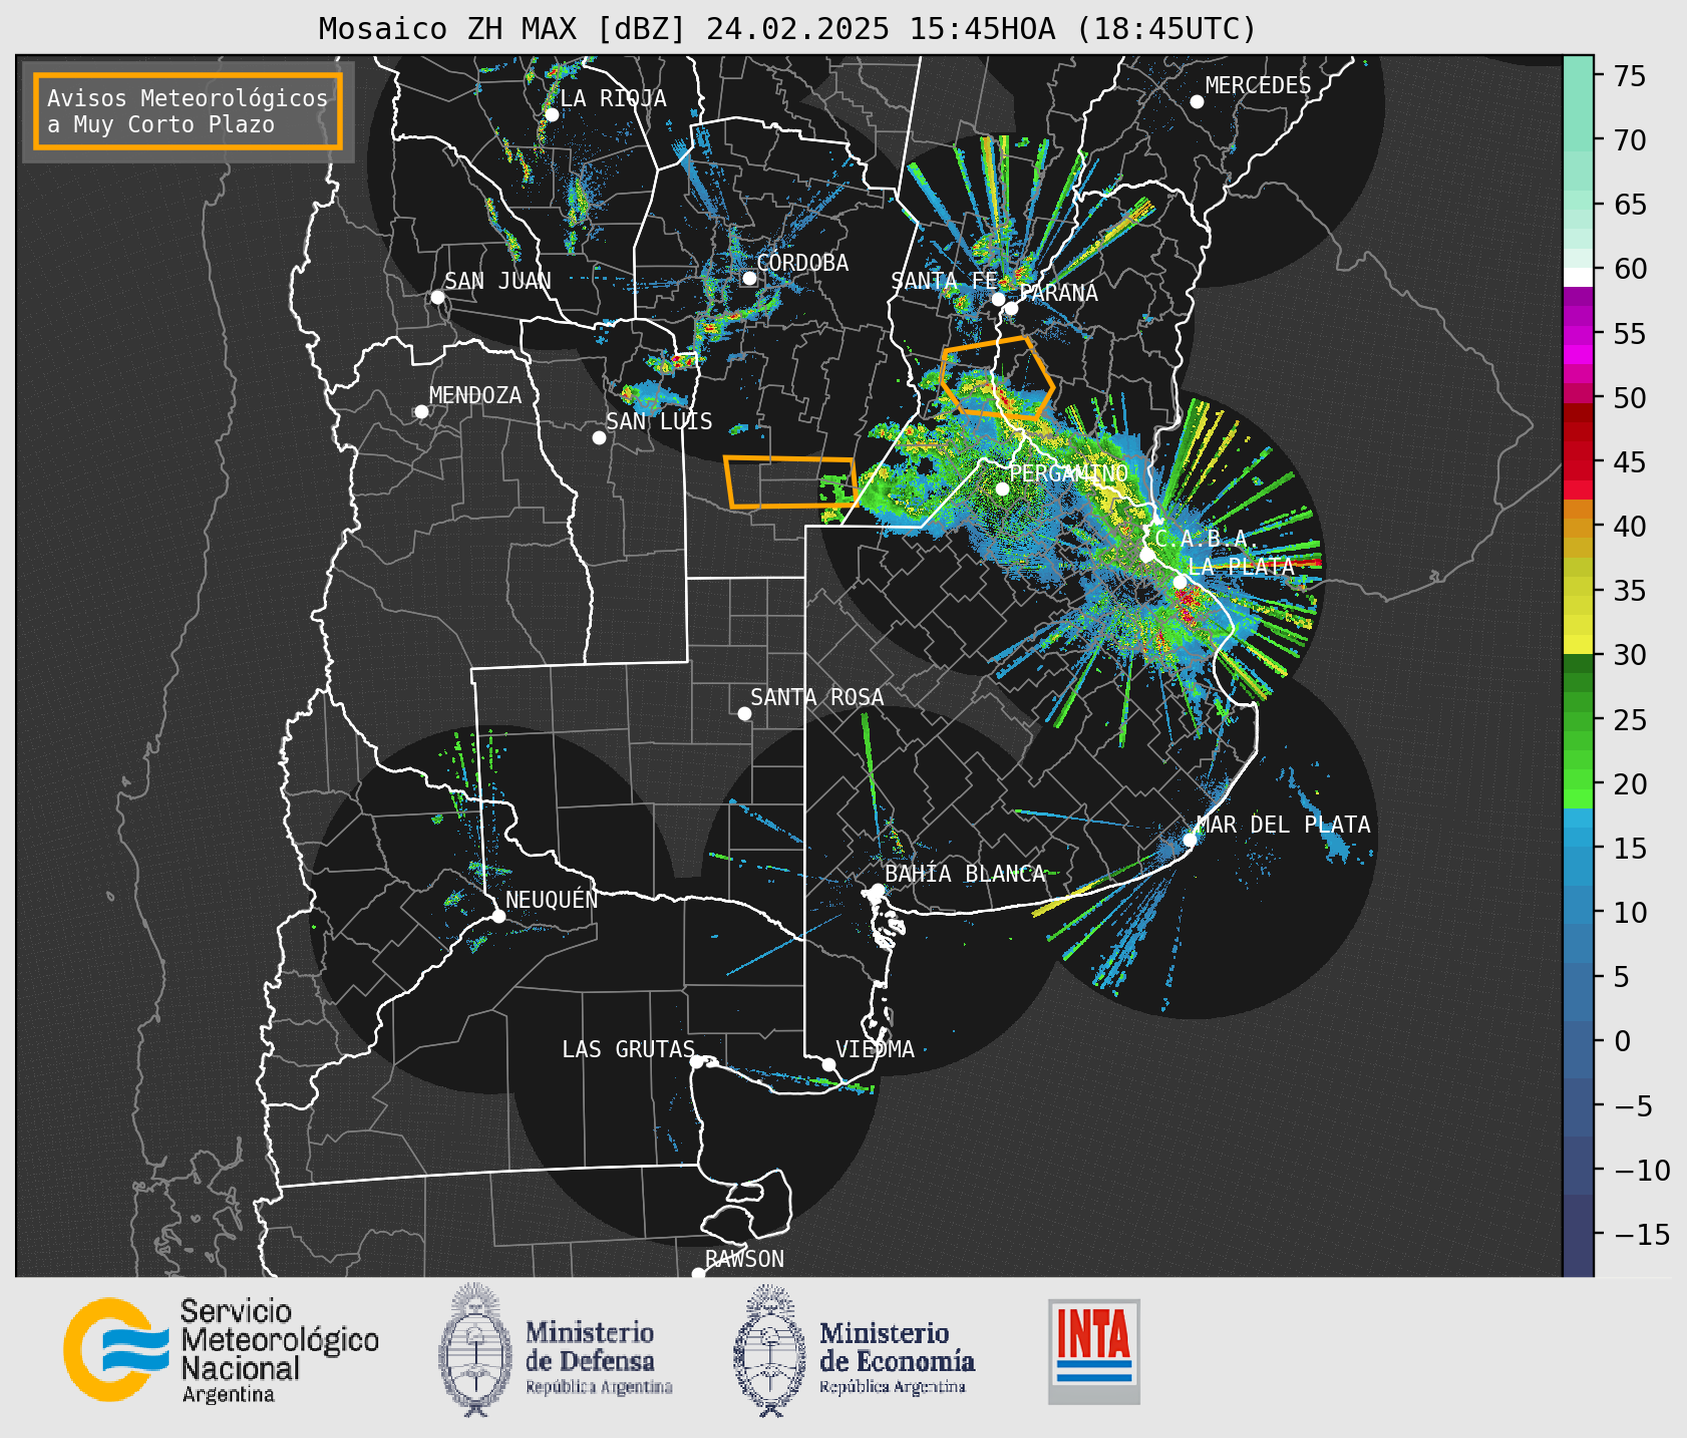Image resolution: width=1687 pixels, height=1438 pixels.
Task: Click the MERCEDES city label
Action: pyautogui.click(x=1258, y=86)
